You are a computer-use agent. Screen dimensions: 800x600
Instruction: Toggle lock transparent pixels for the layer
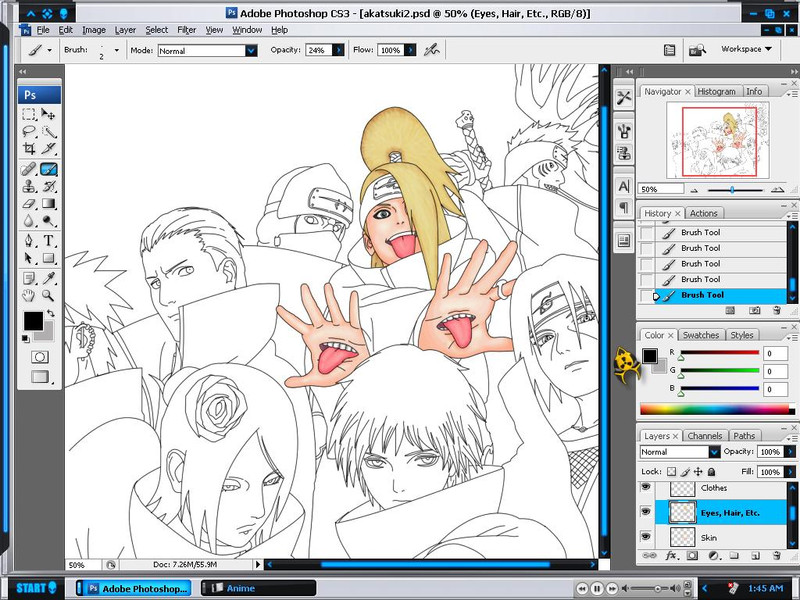(671, 472)
